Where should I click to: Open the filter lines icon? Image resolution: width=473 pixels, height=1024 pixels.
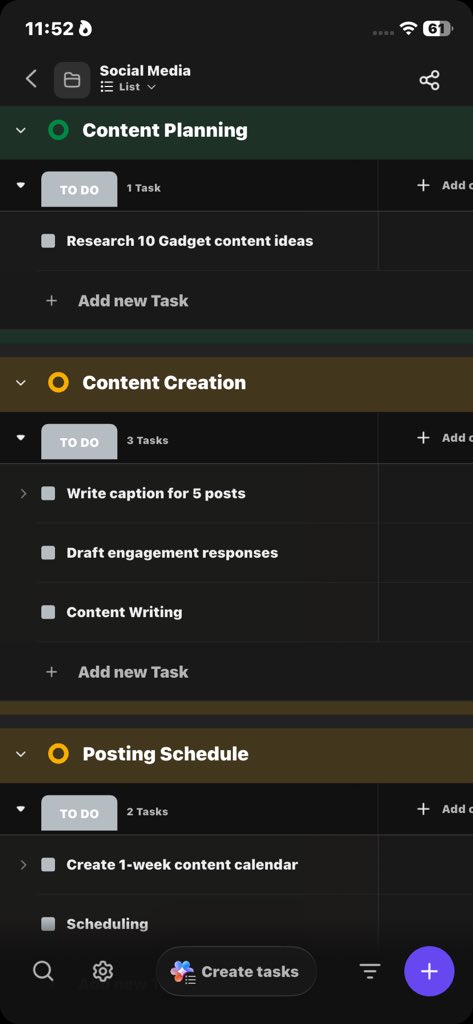pos(370,971)
